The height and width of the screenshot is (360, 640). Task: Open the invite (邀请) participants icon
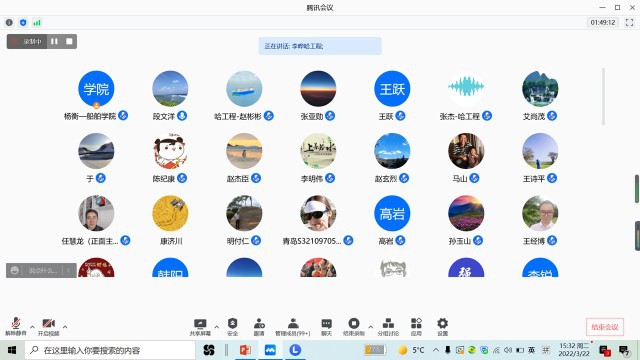coord(259,327)
